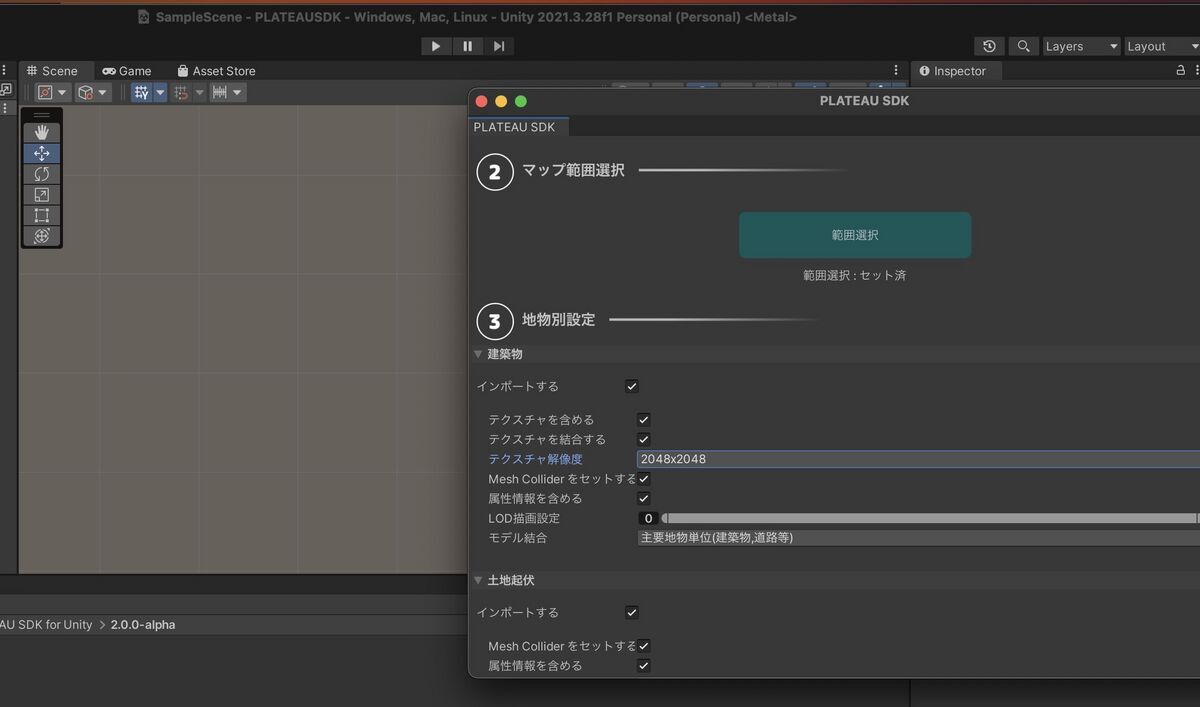Click 2.0.0-alpha in the breadcrumb path
Viewport: 1200px width, 707px height.
[143, 624]
